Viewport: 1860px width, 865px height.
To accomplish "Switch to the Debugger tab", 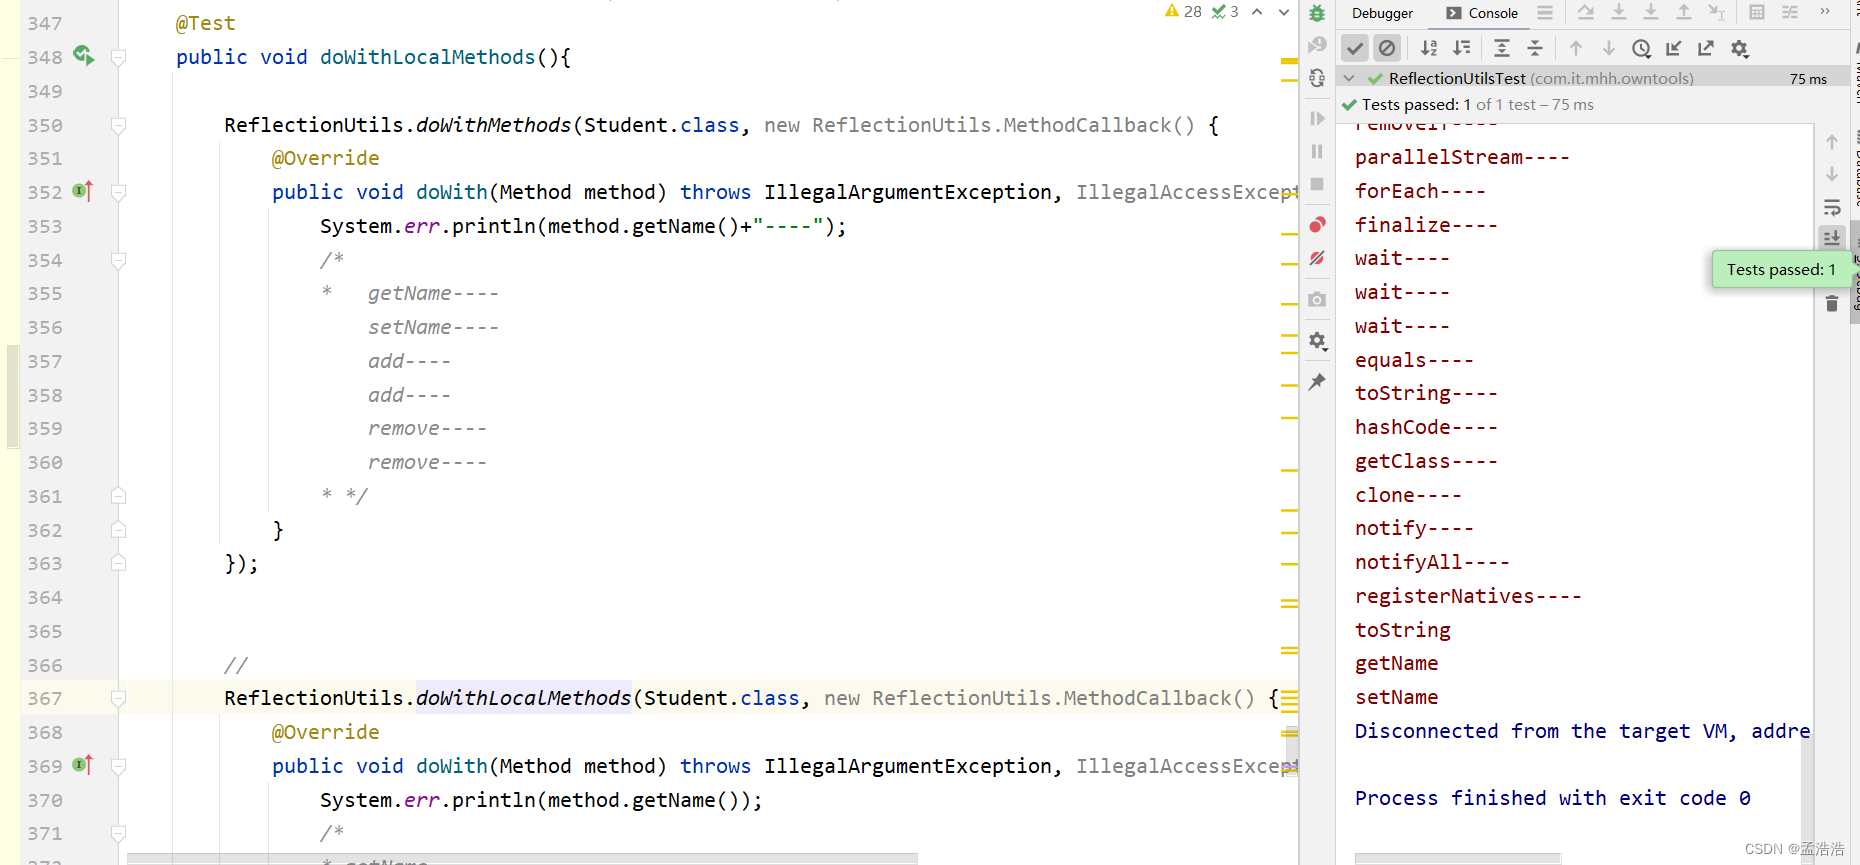I will pyautogui.click(x=1382, y=13).
